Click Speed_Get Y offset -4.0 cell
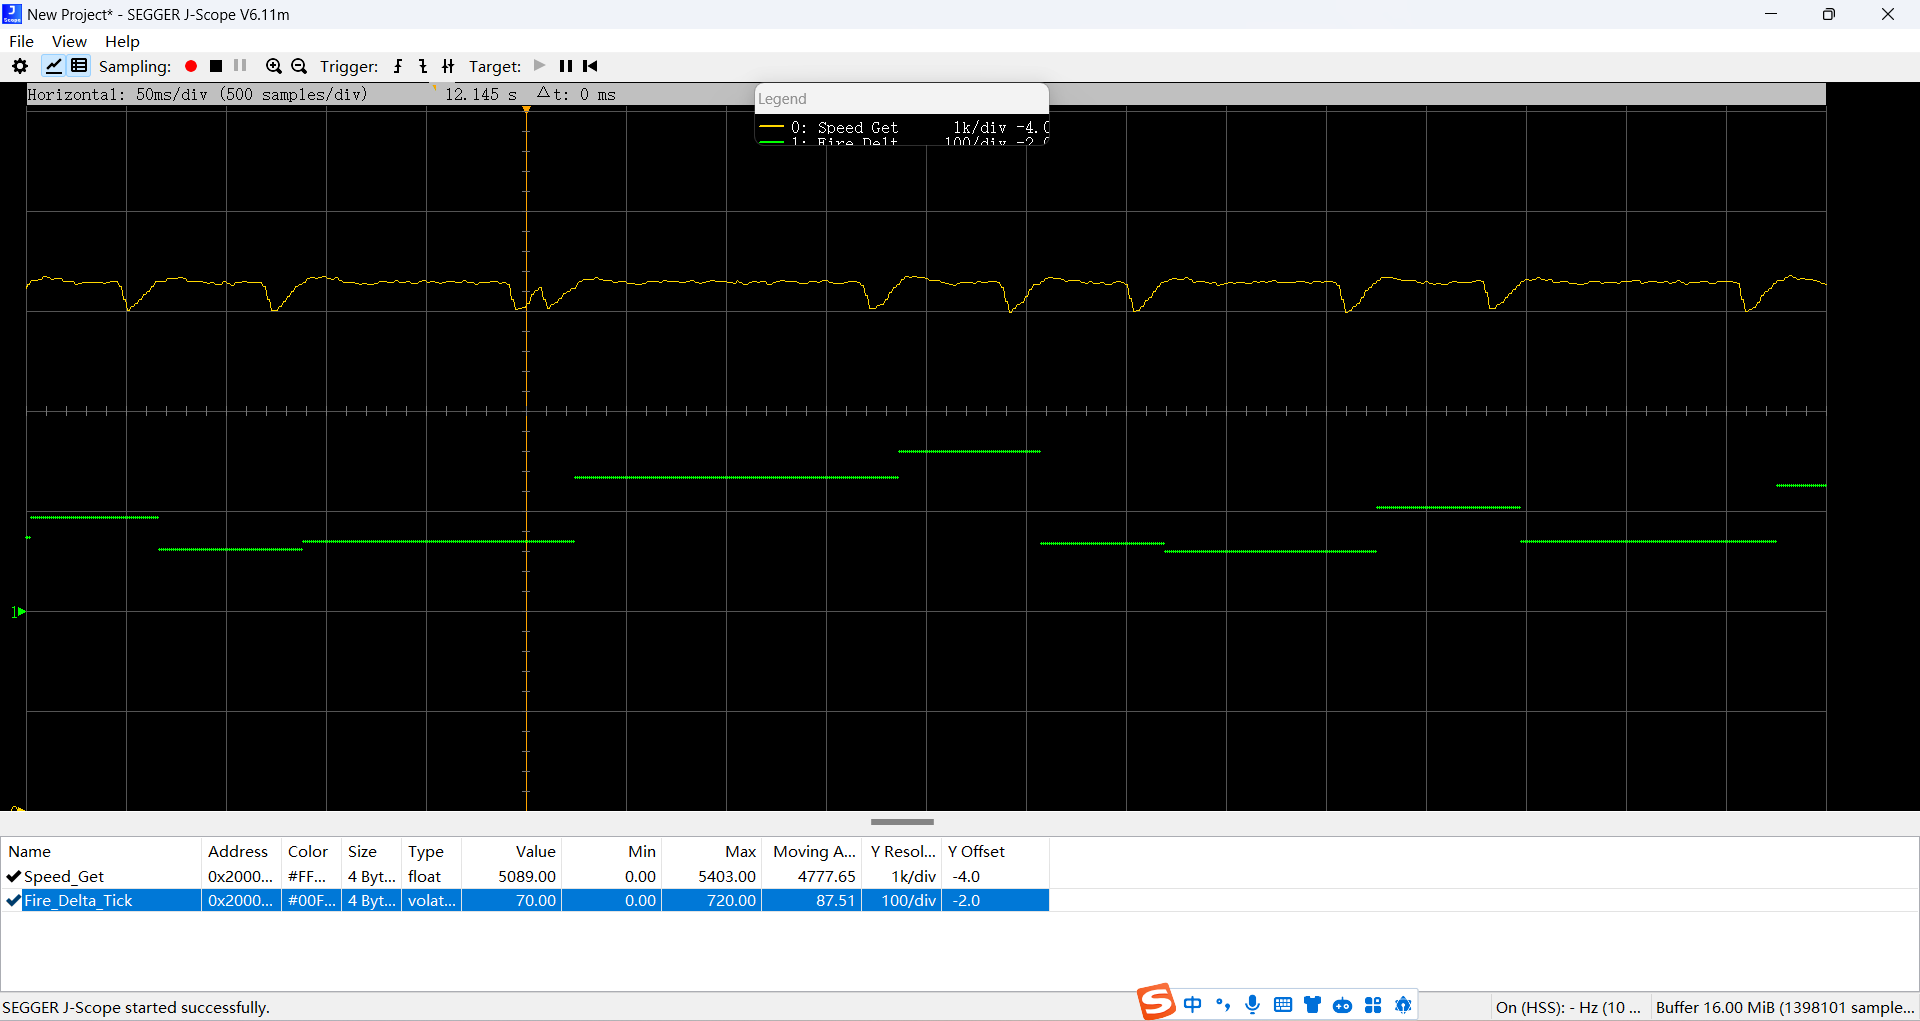Viewport: 1920px width, 1021px height. click(995, 876)
